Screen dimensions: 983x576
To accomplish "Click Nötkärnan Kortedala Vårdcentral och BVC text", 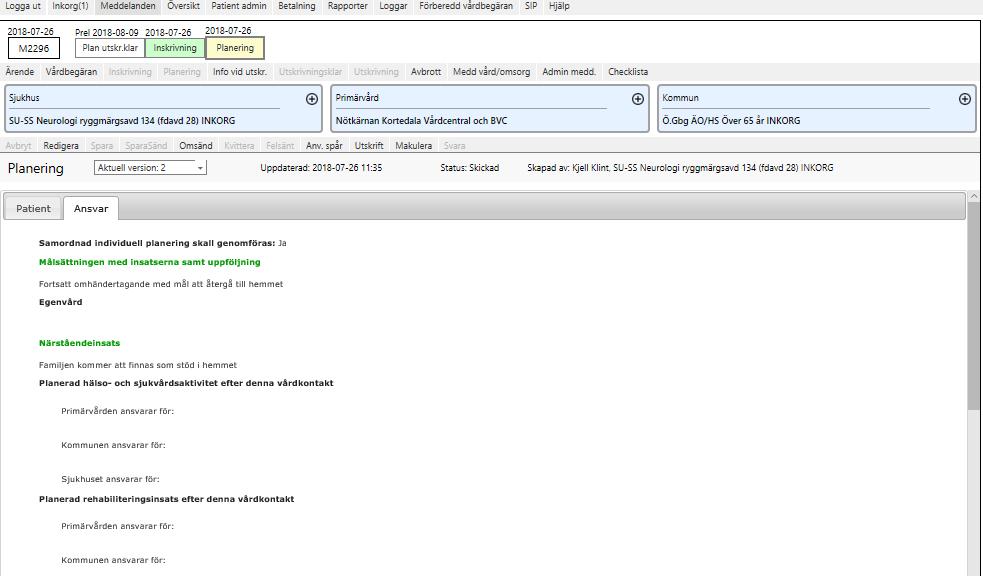I will click(x=421, y=121).
